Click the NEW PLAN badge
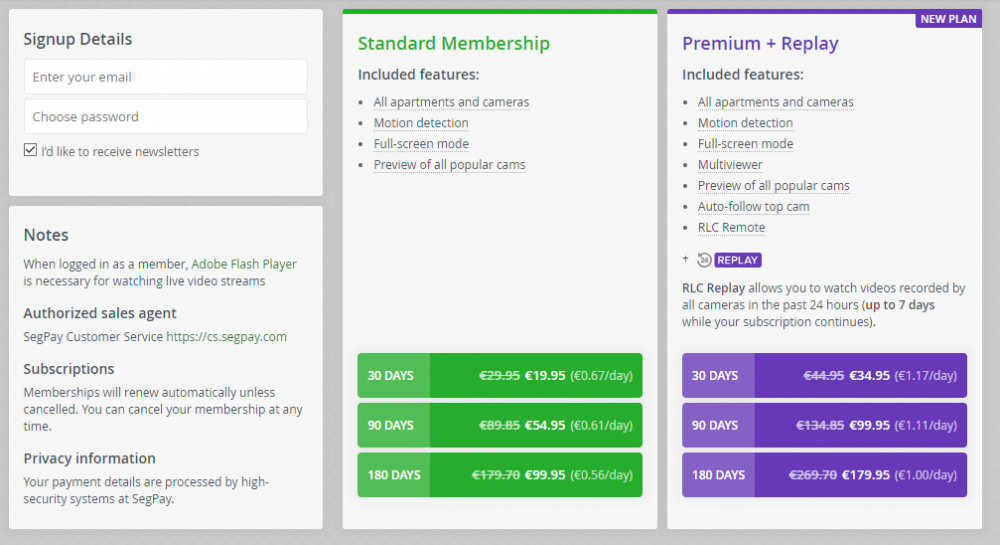The width and height of the screenshot is (1000, 545). click(x=949, y=19)
